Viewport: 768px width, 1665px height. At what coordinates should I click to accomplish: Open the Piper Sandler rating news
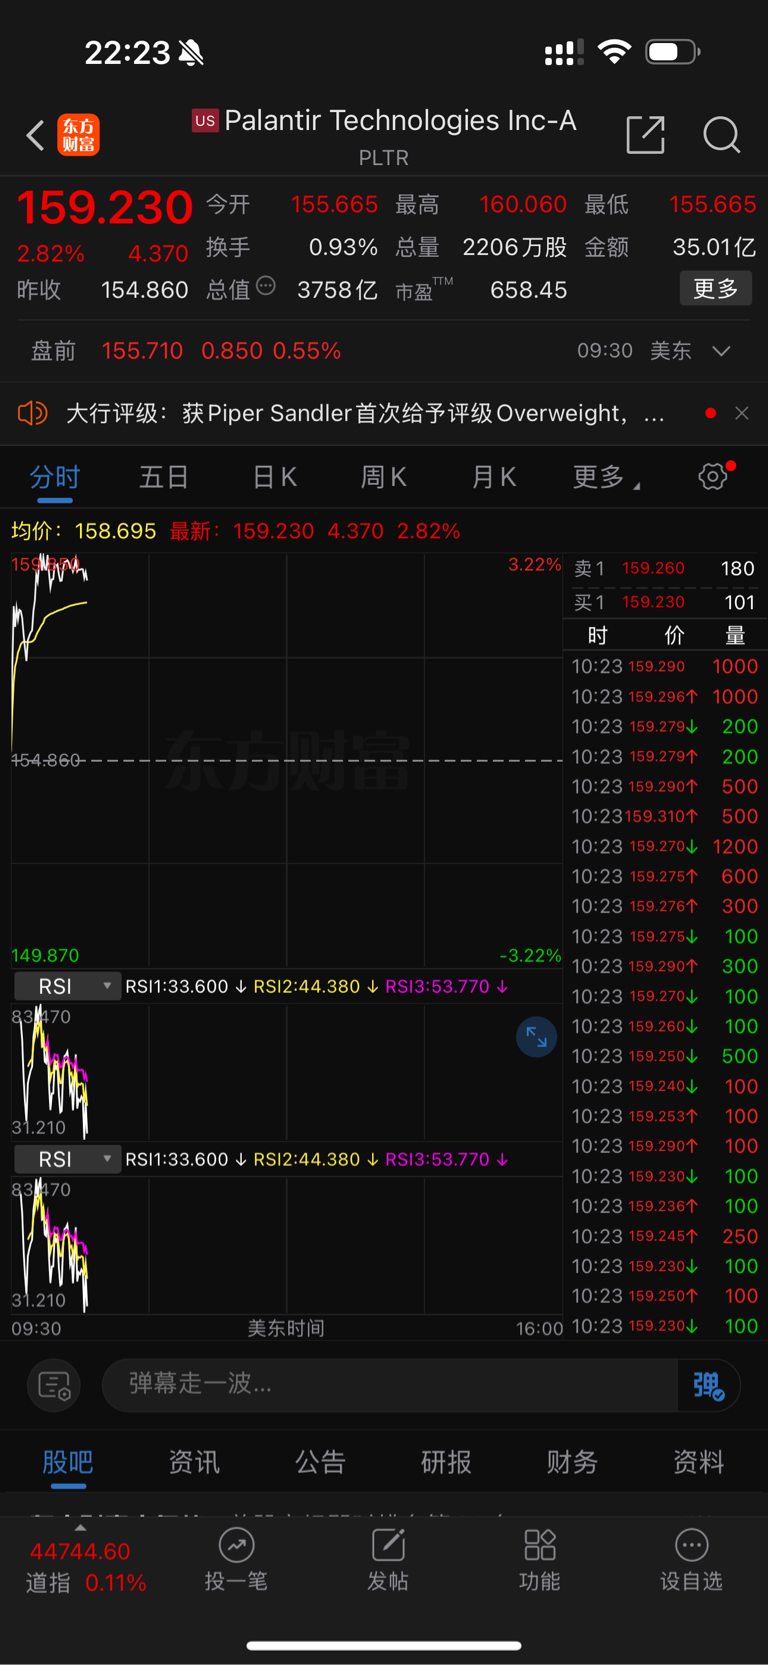tap(366, 413)
